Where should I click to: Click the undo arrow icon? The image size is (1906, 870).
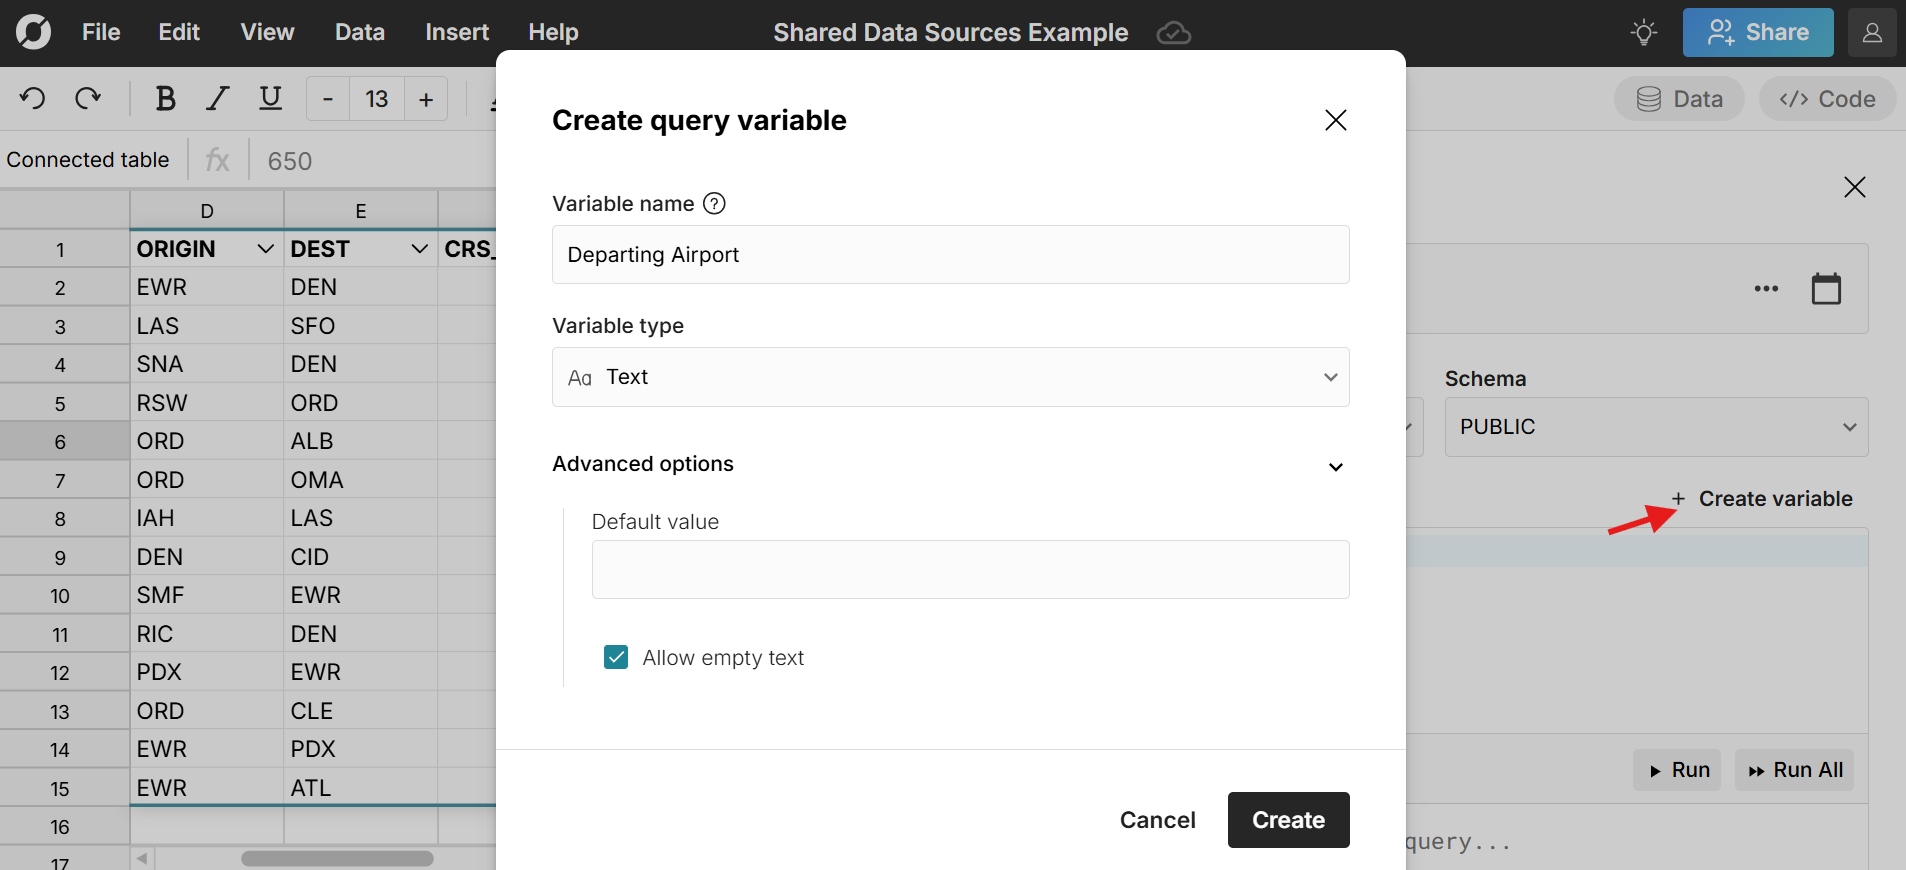click(32, 98)
